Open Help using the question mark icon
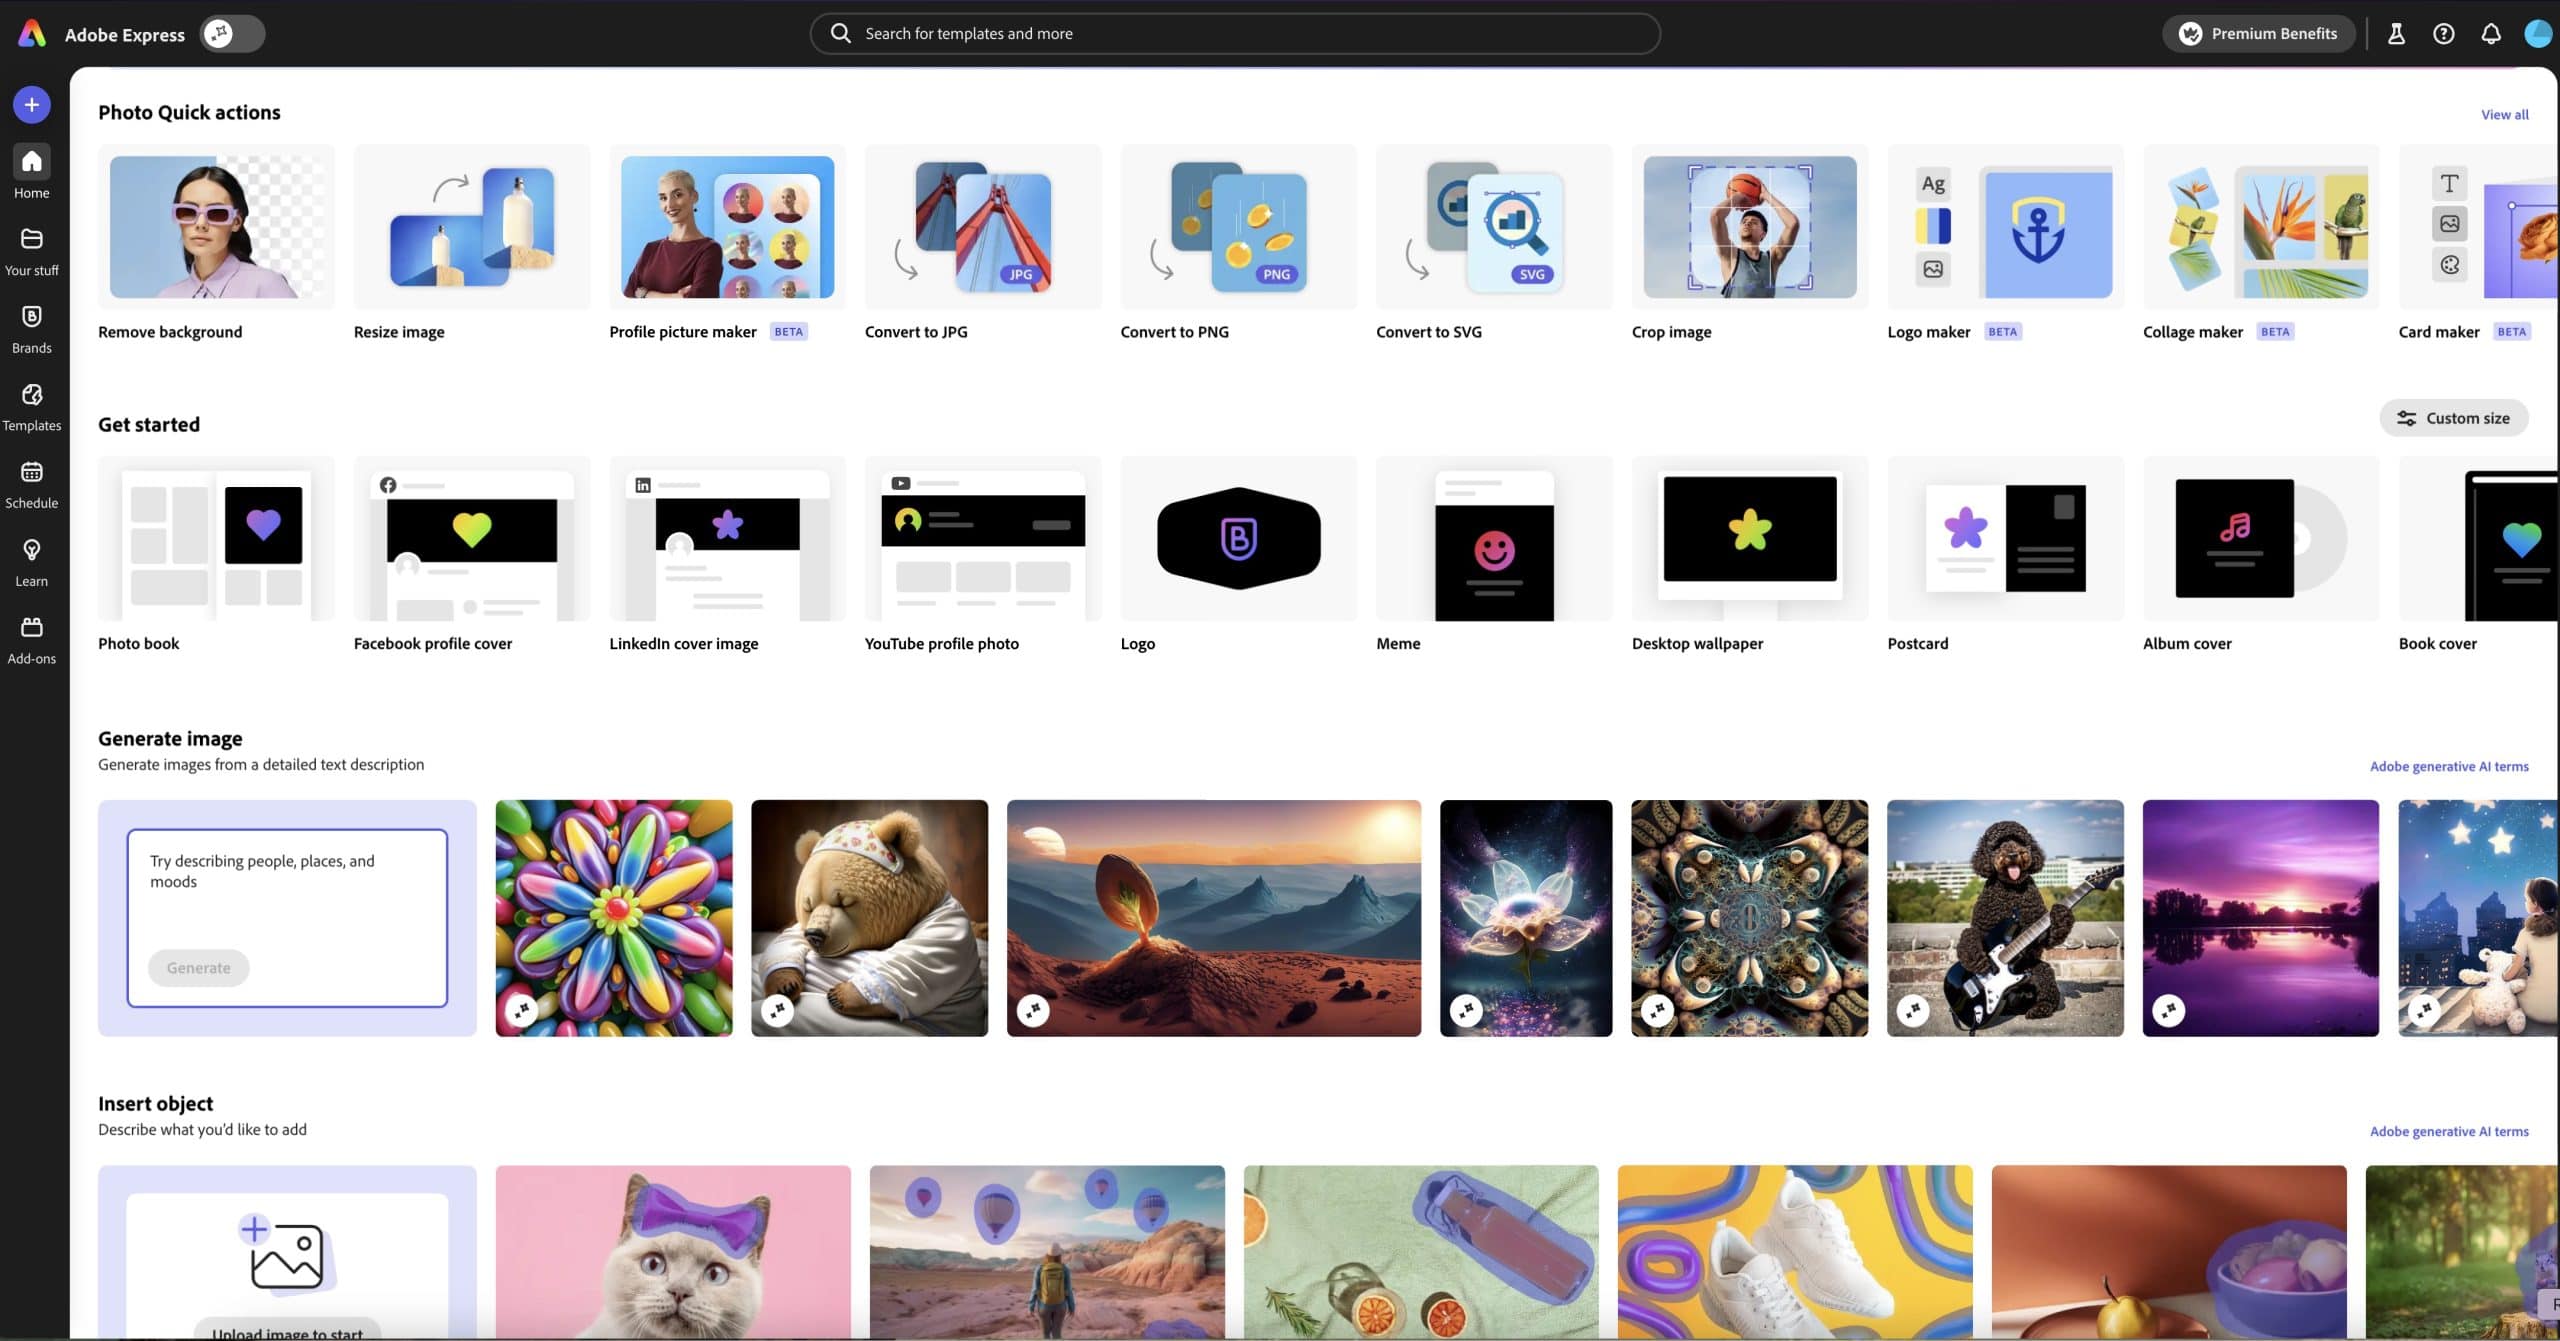 point(2443,33)
